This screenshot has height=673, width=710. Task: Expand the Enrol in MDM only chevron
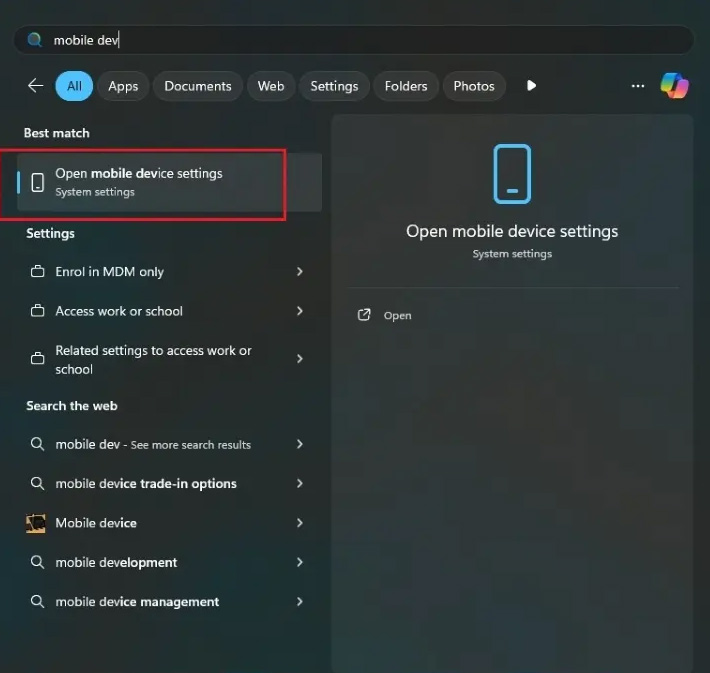(x=299, y=272)
